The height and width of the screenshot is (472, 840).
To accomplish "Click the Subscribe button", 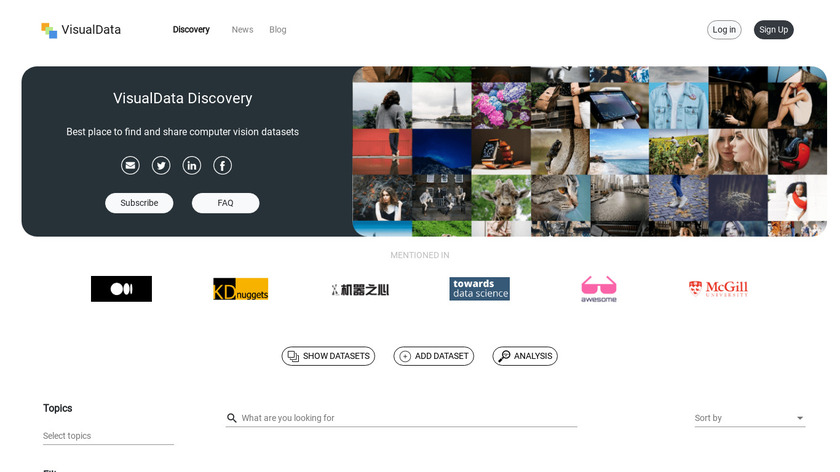I will pyautogui.click(x=139, y=203).
